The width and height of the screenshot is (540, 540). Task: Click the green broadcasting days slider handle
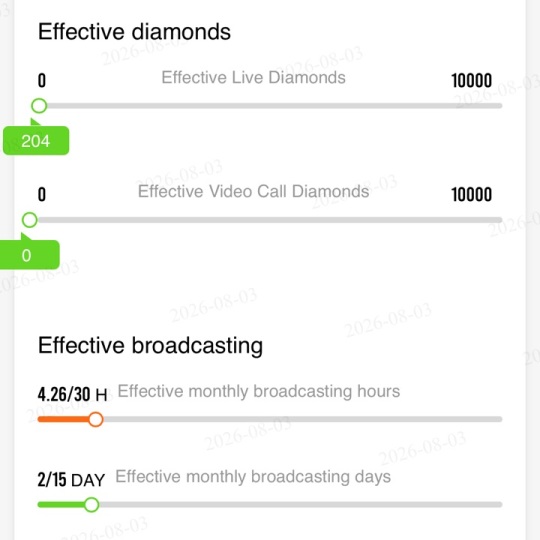pos(91,505)
